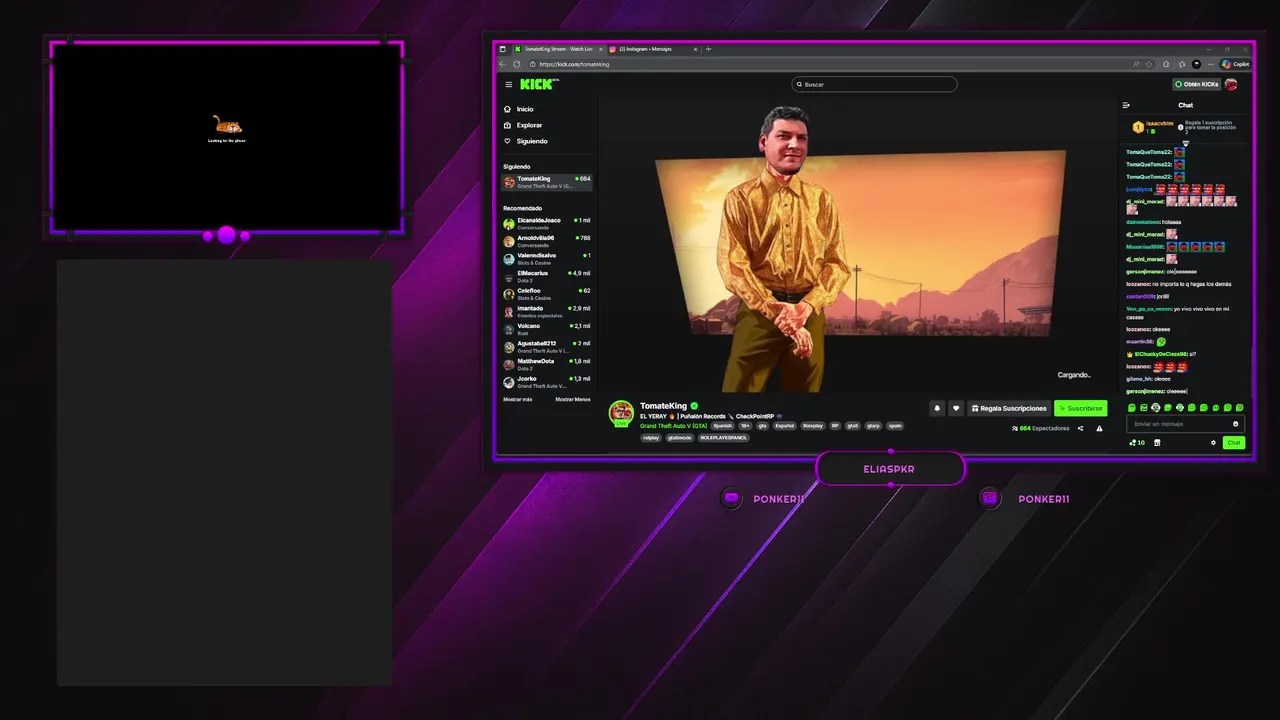The height and width of the screenshot is (720, 1280).
Task: Open the Copilot button in browser toolbar
Action: pyautogui.click(x=1236, y=64)
